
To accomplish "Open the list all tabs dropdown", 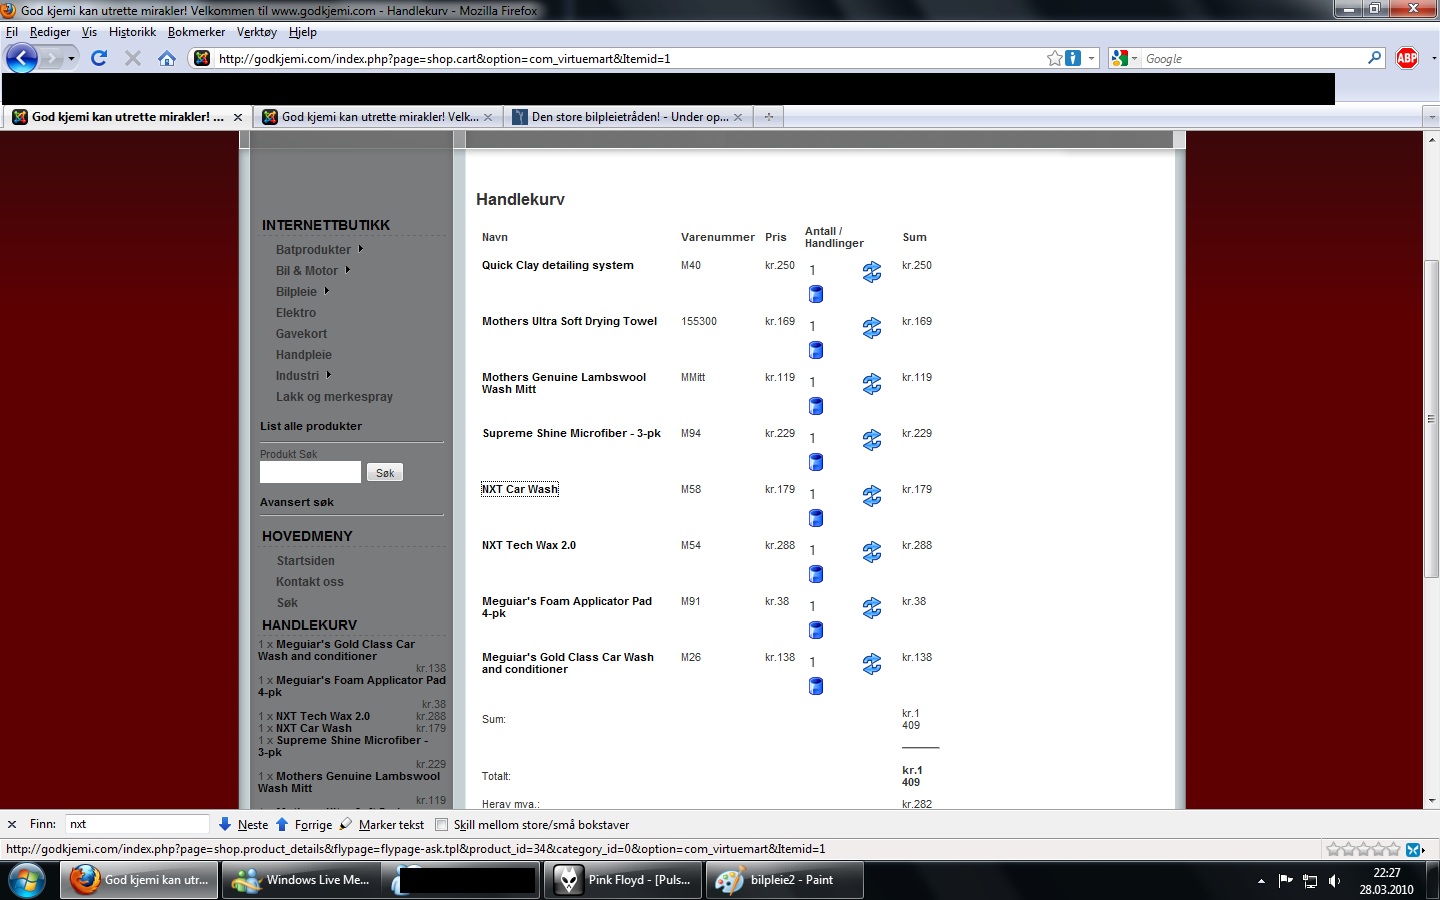I will coord(1431,117).
